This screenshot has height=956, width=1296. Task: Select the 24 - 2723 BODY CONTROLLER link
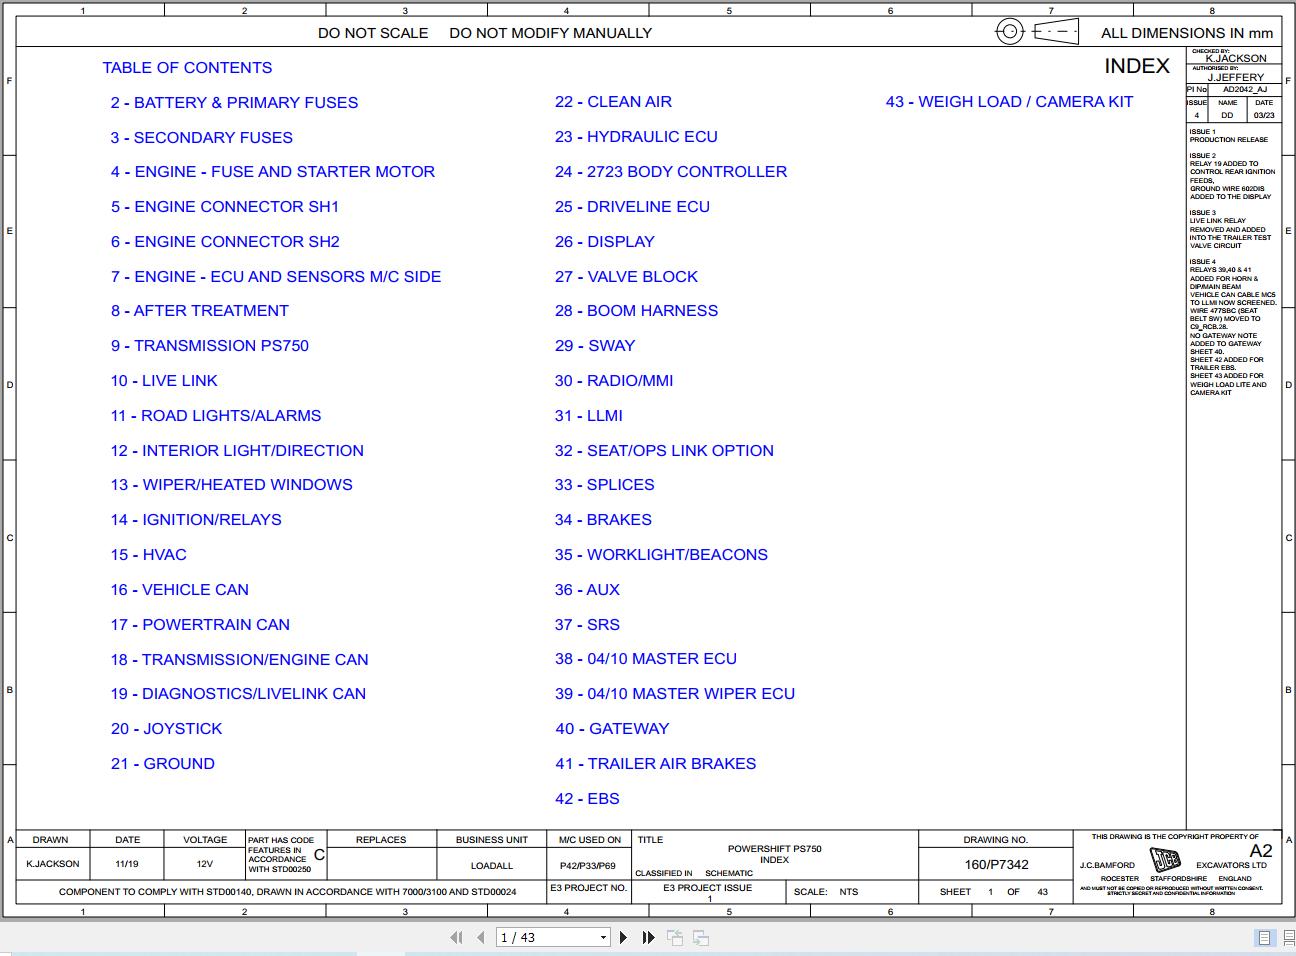tap(671, 171)
